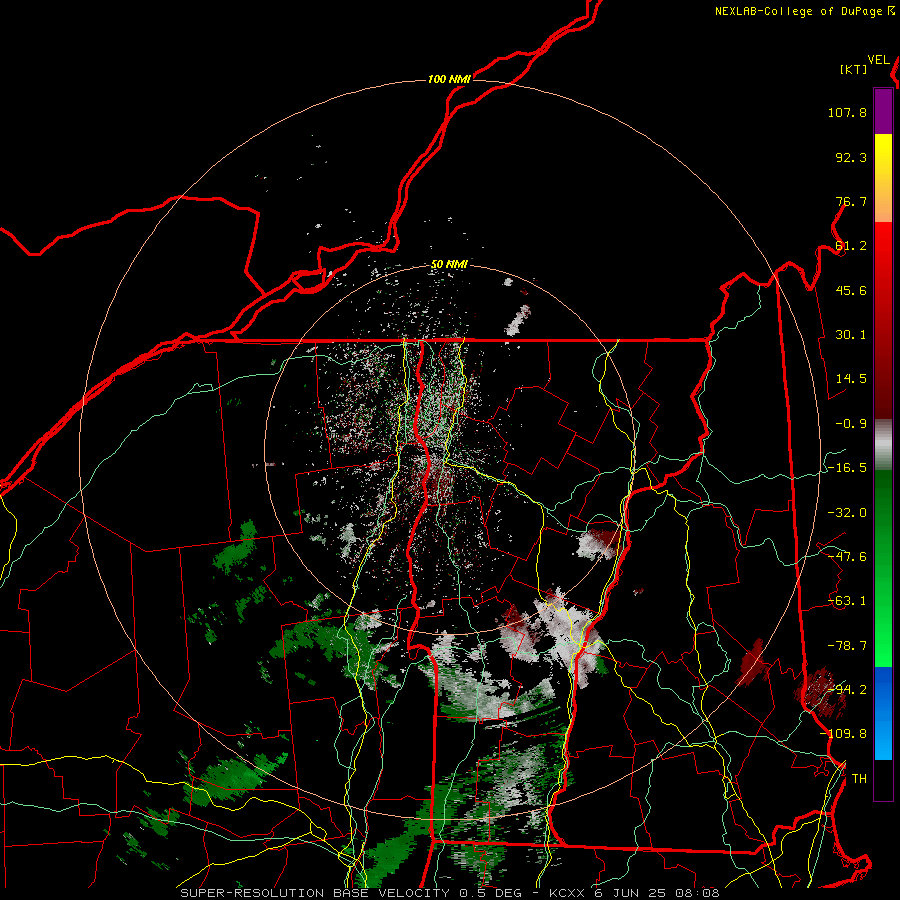Screen dimensions: 900x900
Task: Click the [KT] units label
Action: (854, 69)
